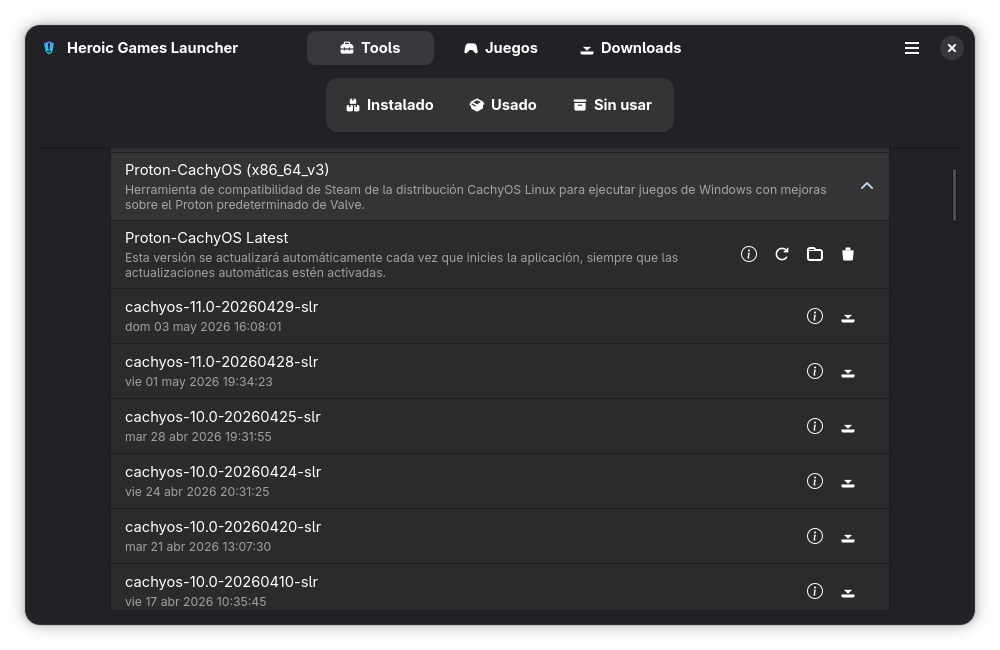This screenshot has height=650, width=1000.
Task: Switch to the Tools tab
Action: click(x=370, y=48)
